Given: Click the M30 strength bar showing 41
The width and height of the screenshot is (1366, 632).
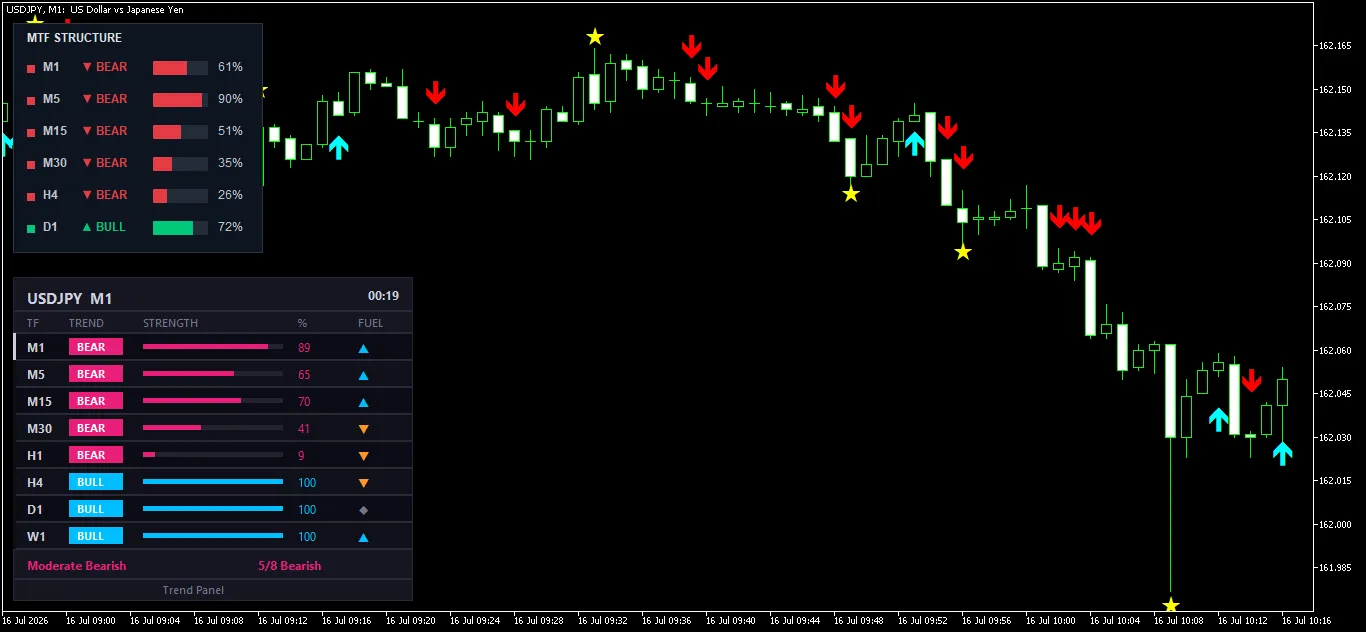Looking at the screenshot, I should click(213, 428).
